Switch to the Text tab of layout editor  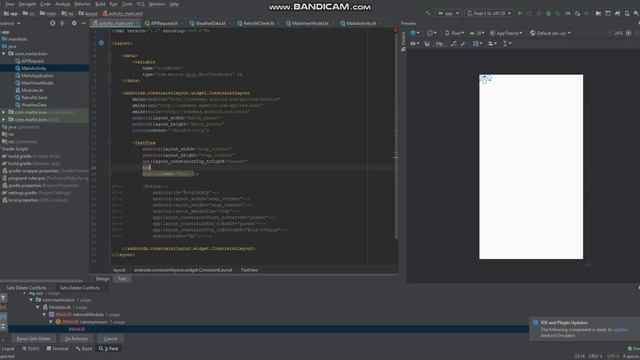pyautogui.click(x=122, y=279)
